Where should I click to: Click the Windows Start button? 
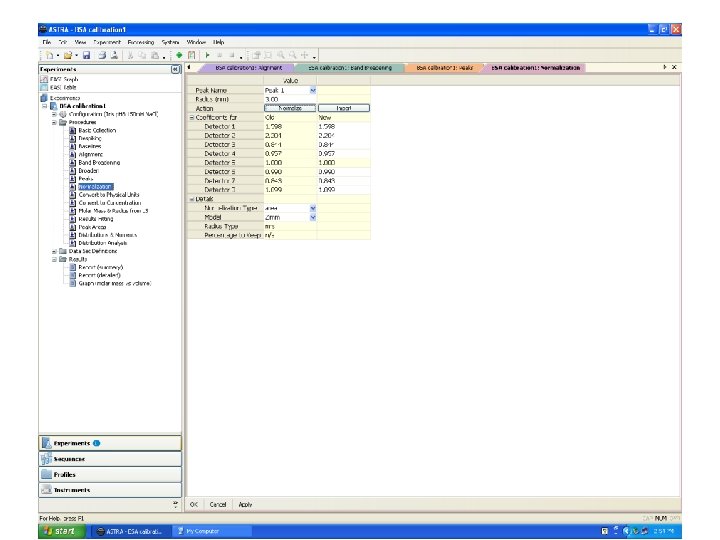(x=62, y=531)
